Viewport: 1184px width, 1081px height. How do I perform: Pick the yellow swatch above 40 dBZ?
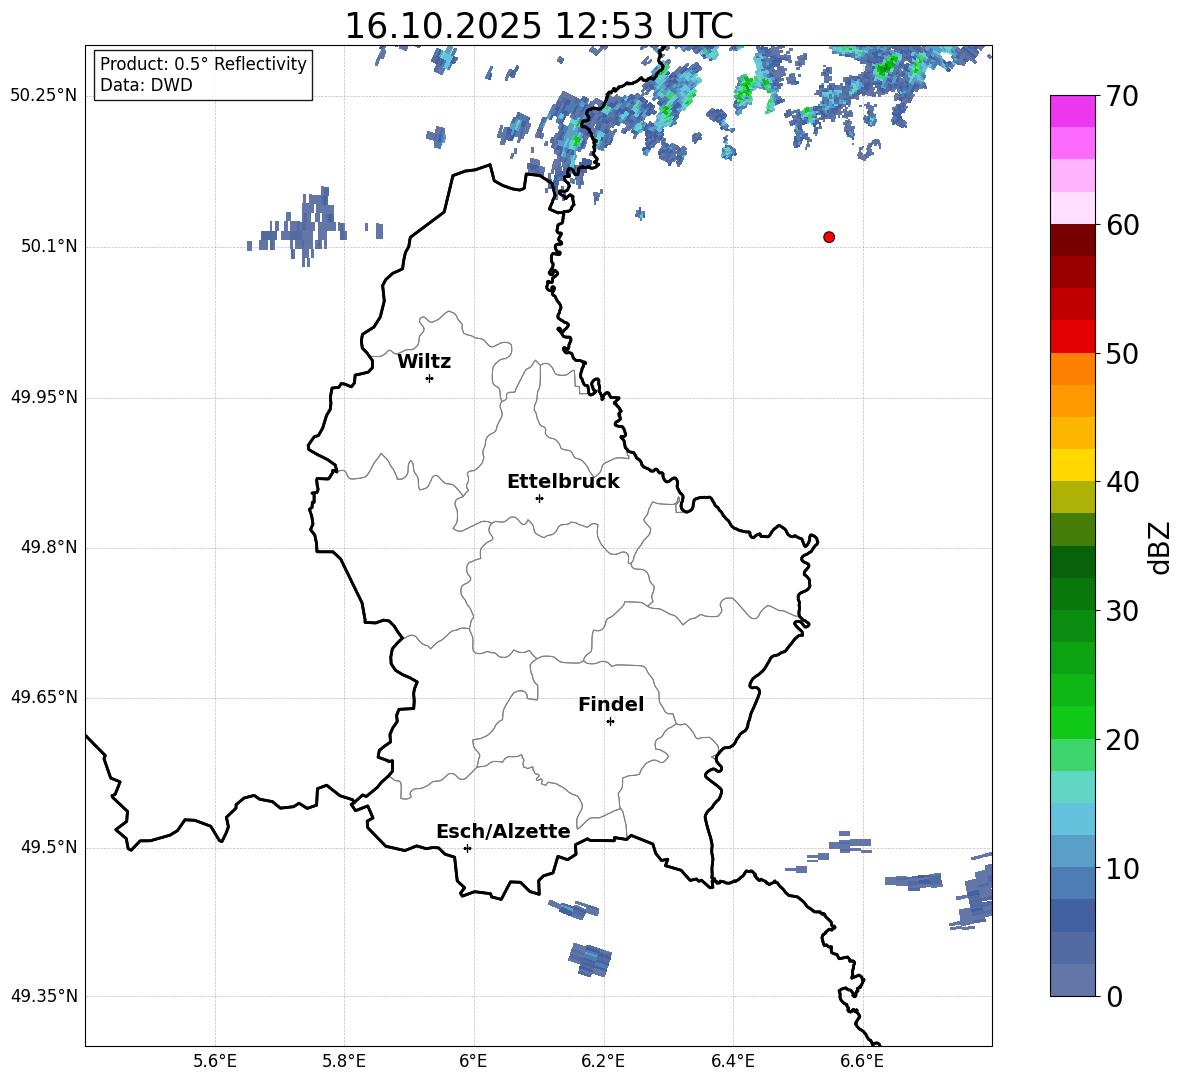click(1073, 465)
